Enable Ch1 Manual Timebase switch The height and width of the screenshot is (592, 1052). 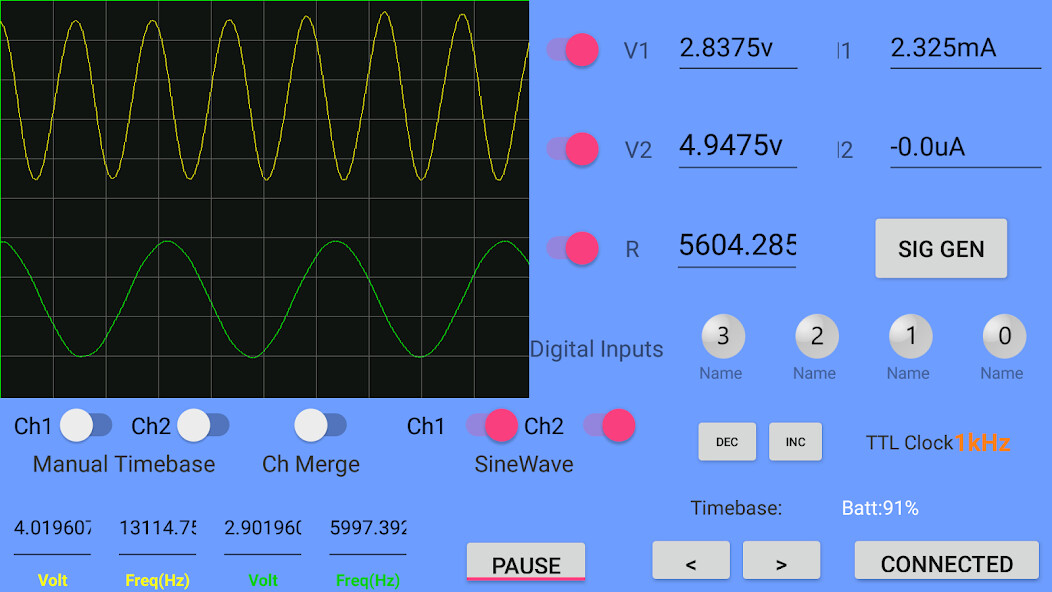coord(86,426)
